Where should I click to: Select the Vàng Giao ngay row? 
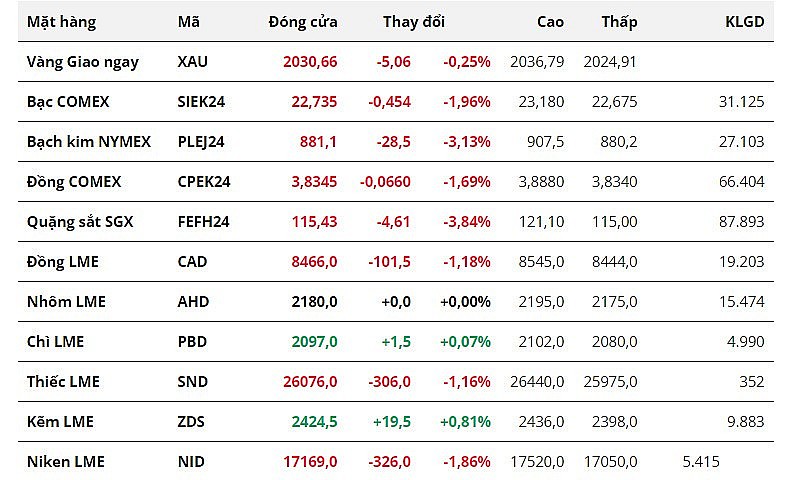82,61
